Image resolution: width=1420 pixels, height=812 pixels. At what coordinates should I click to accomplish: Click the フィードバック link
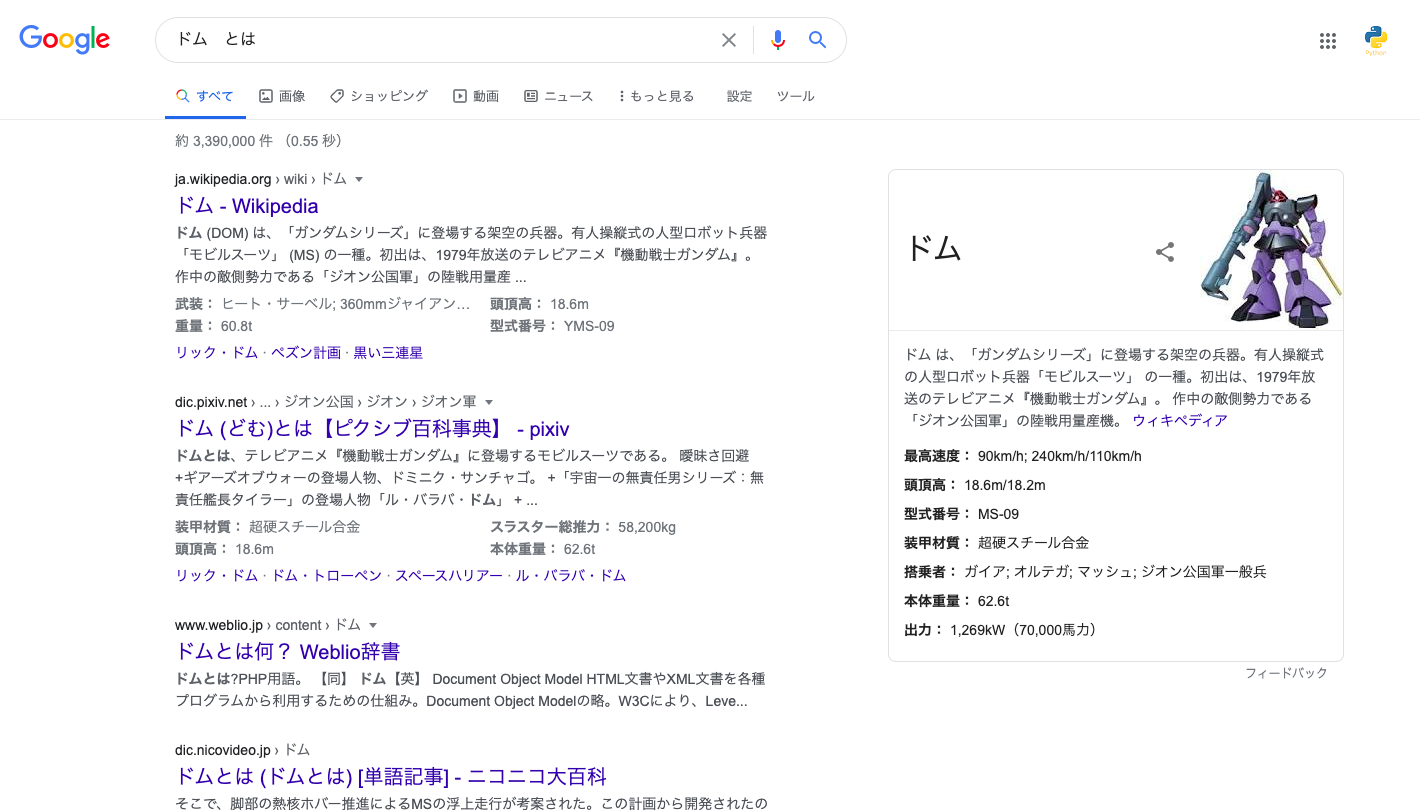coord(1286,673)
